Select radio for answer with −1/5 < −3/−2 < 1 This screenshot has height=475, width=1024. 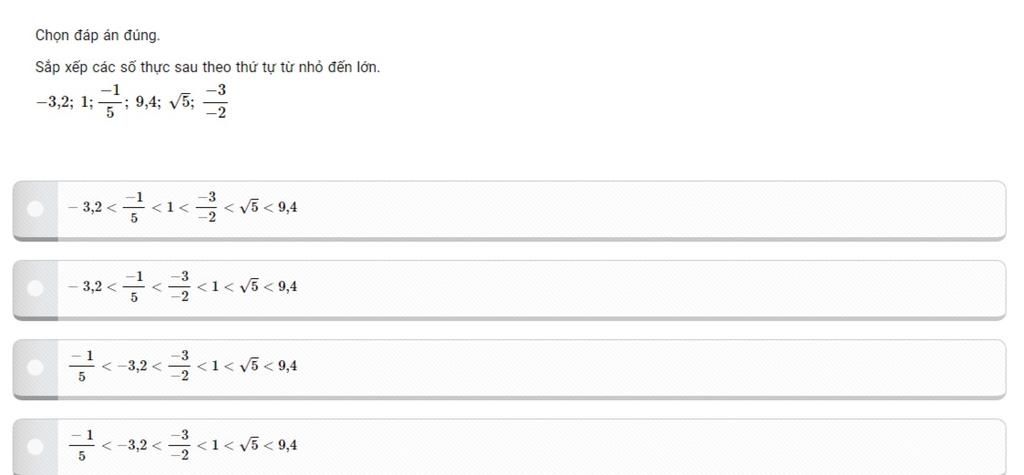tap(35, 288)
